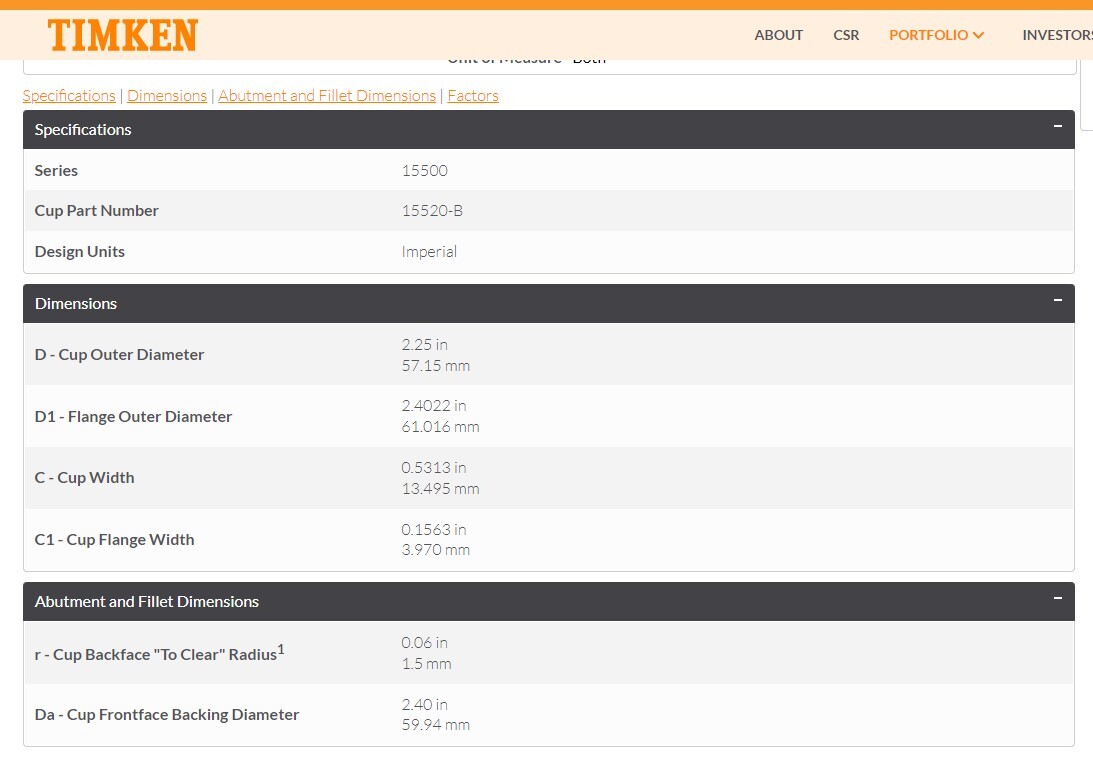Viewport: 1093px width, 757px height.
Task: Click the Abutment and Fillet Dimensions header title
Action: tap(147, 602)
